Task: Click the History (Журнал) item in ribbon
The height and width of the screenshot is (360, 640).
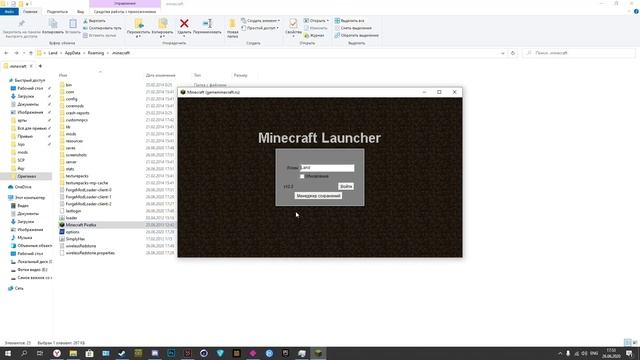Action: point(314,36)
